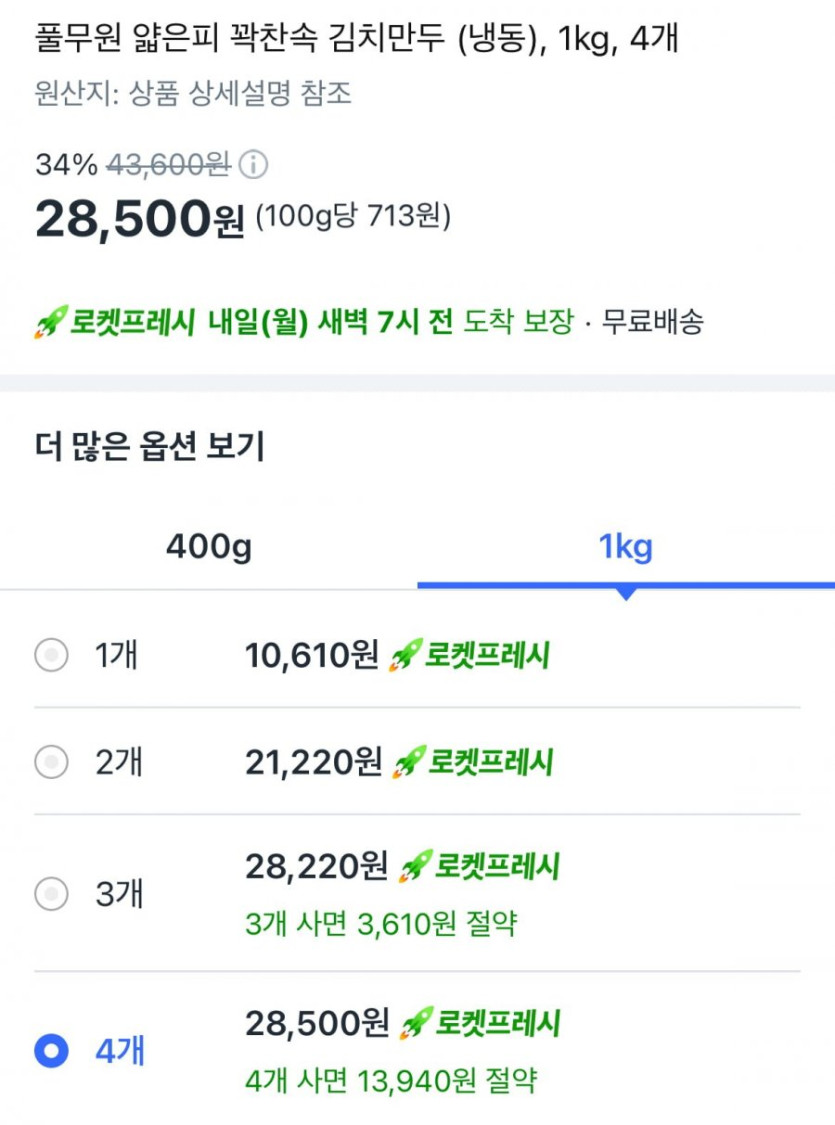This screenshot has height=1125, width=835.
Task: Click the 3개 사면 3,610원 절약 text
Action: pos(381,923)
